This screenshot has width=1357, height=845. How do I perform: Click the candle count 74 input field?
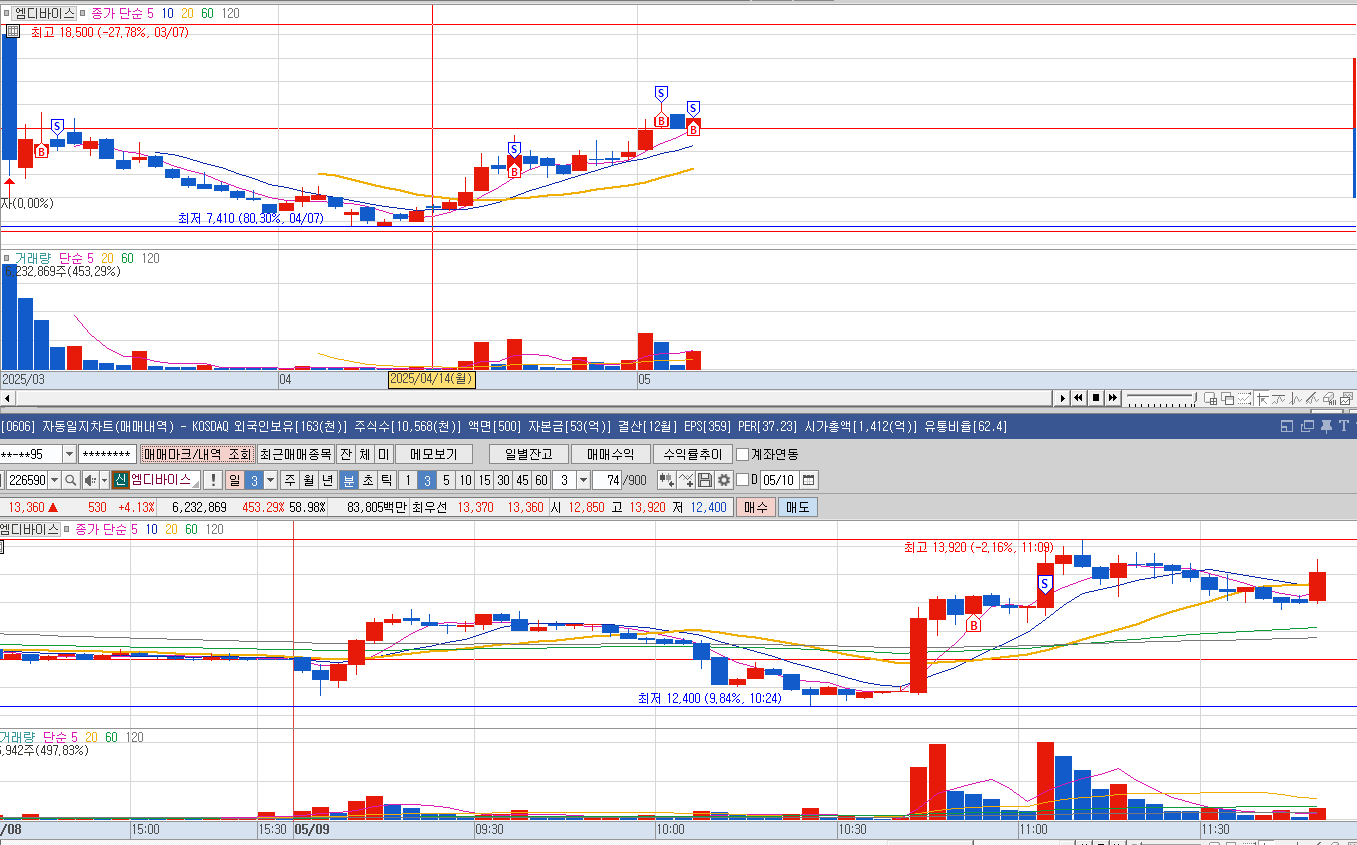pyautogui.click(x=606, y=480)
